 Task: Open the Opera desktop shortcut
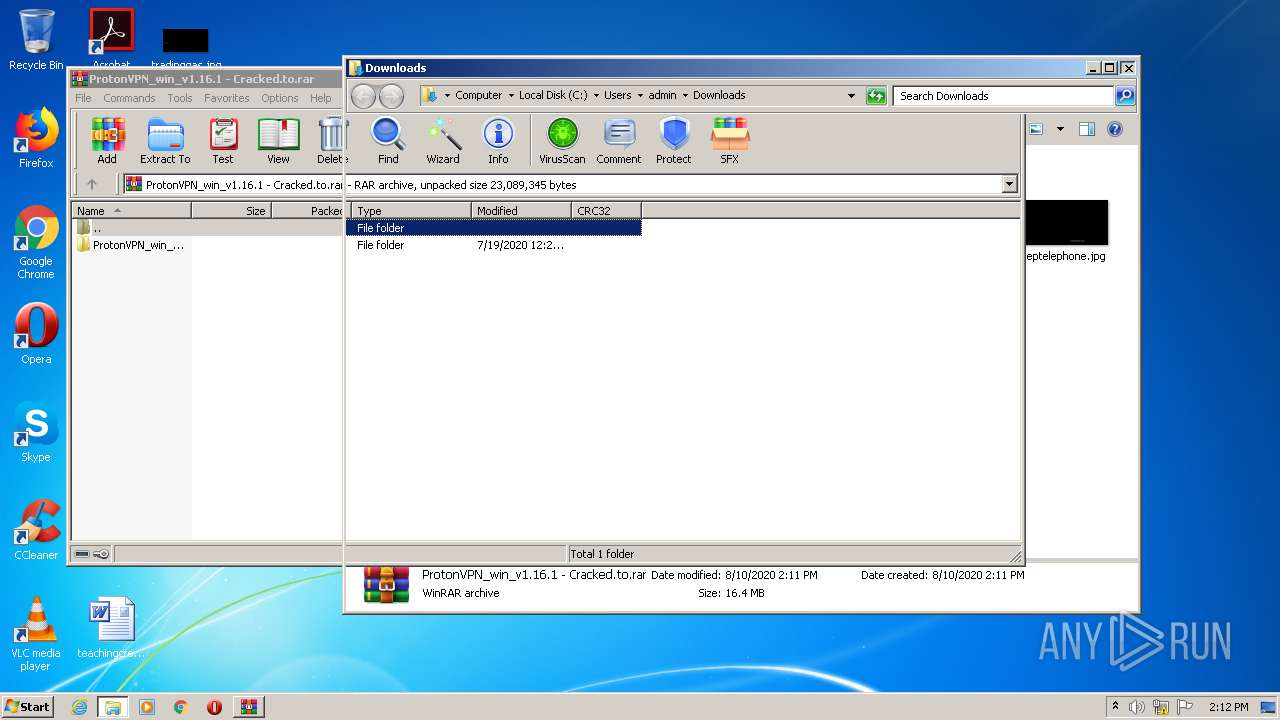coord(36,335)
